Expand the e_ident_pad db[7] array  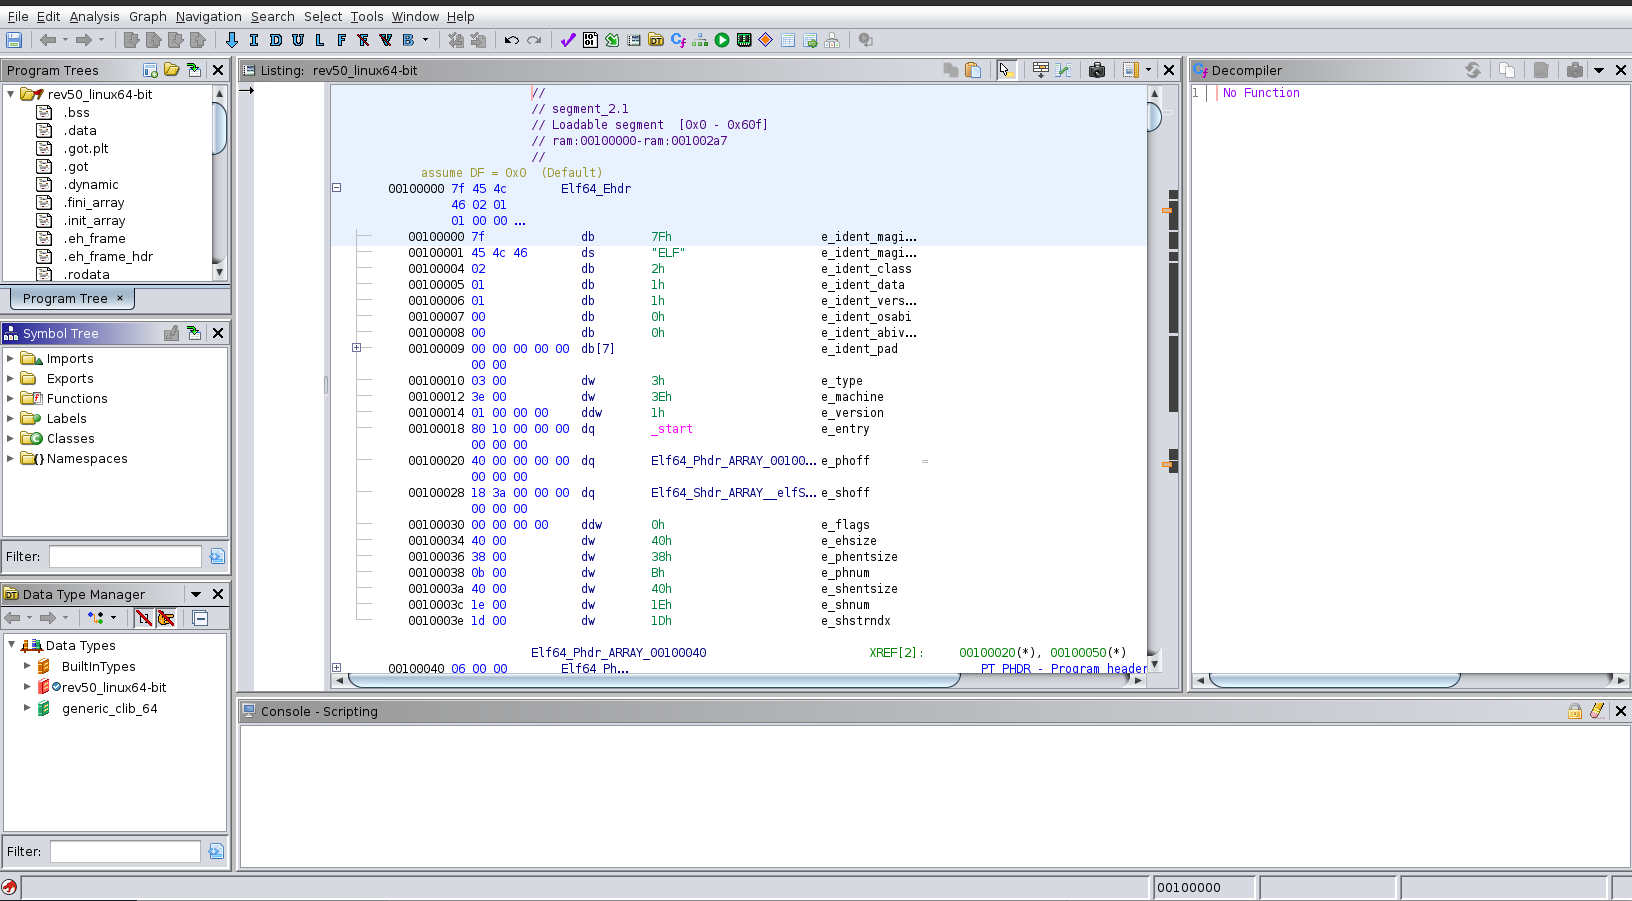(x=356, y=348)
